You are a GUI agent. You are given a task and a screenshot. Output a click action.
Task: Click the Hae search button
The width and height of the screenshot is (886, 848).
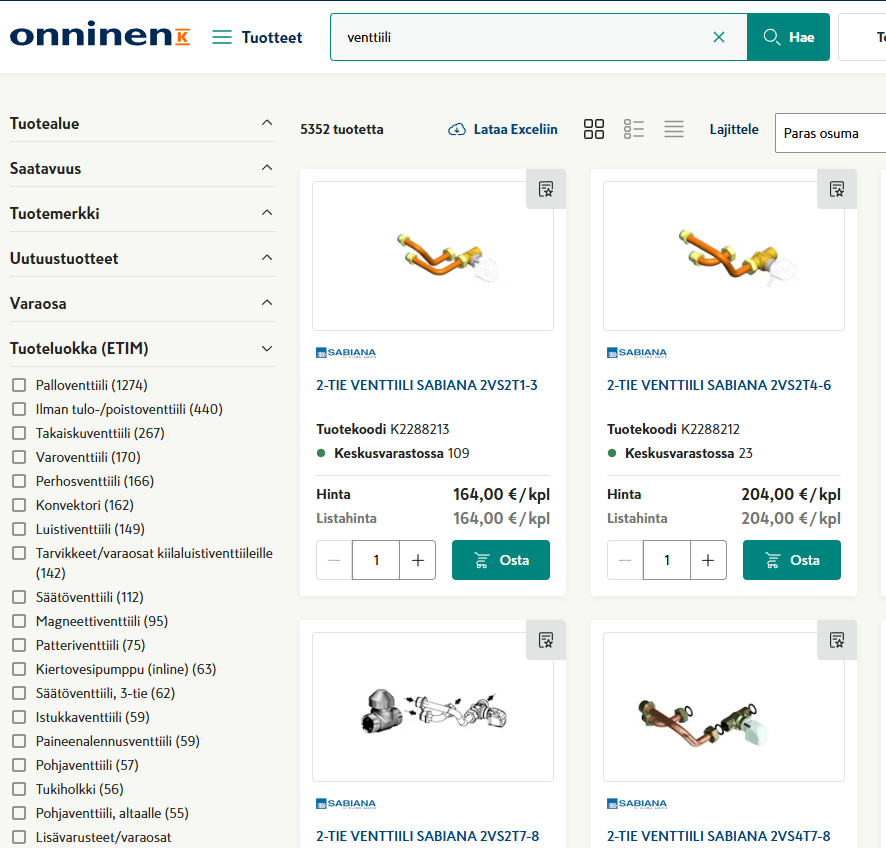tap(788, 37)
